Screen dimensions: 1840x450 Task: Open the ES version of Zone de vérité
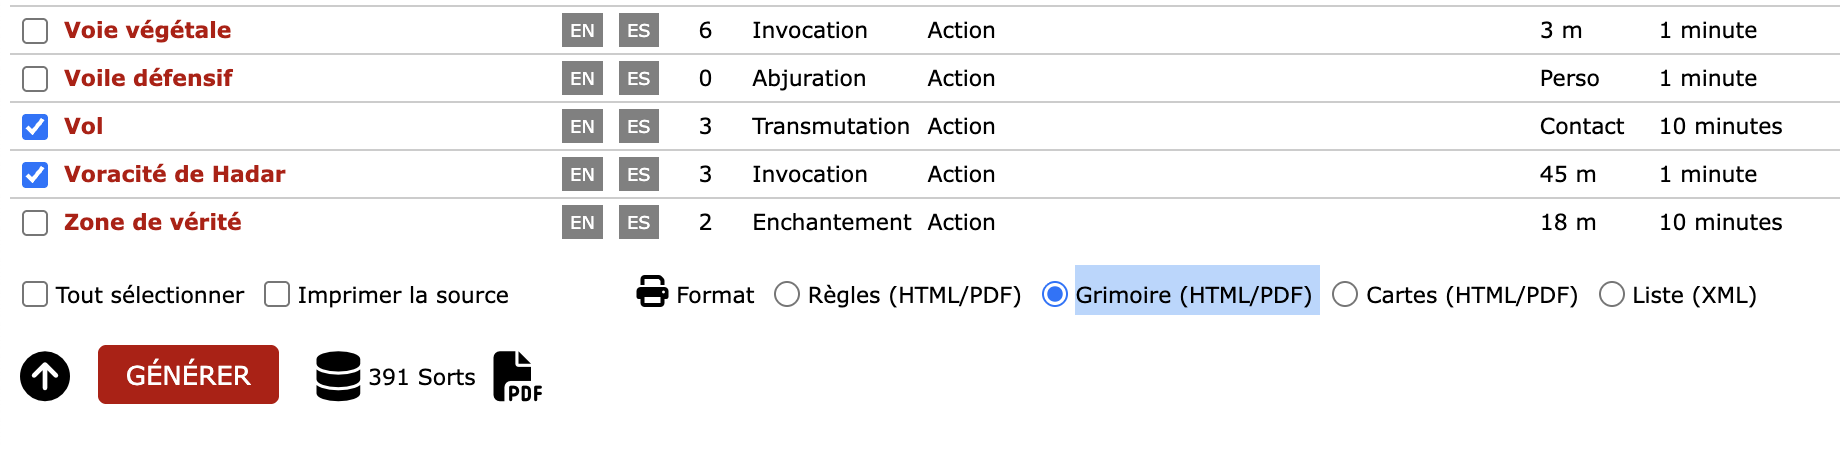(x=639, y=222)
